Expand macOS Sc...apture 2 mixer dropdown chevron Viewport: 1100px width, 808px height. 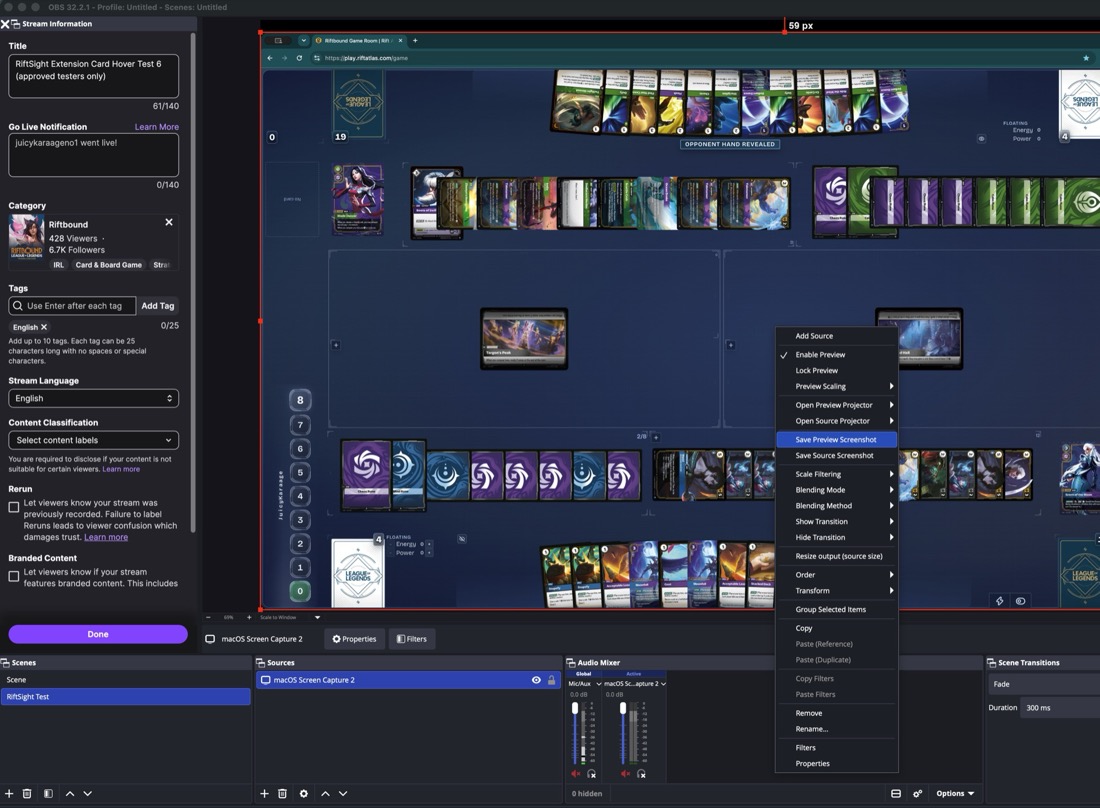[x=663, y=683]
